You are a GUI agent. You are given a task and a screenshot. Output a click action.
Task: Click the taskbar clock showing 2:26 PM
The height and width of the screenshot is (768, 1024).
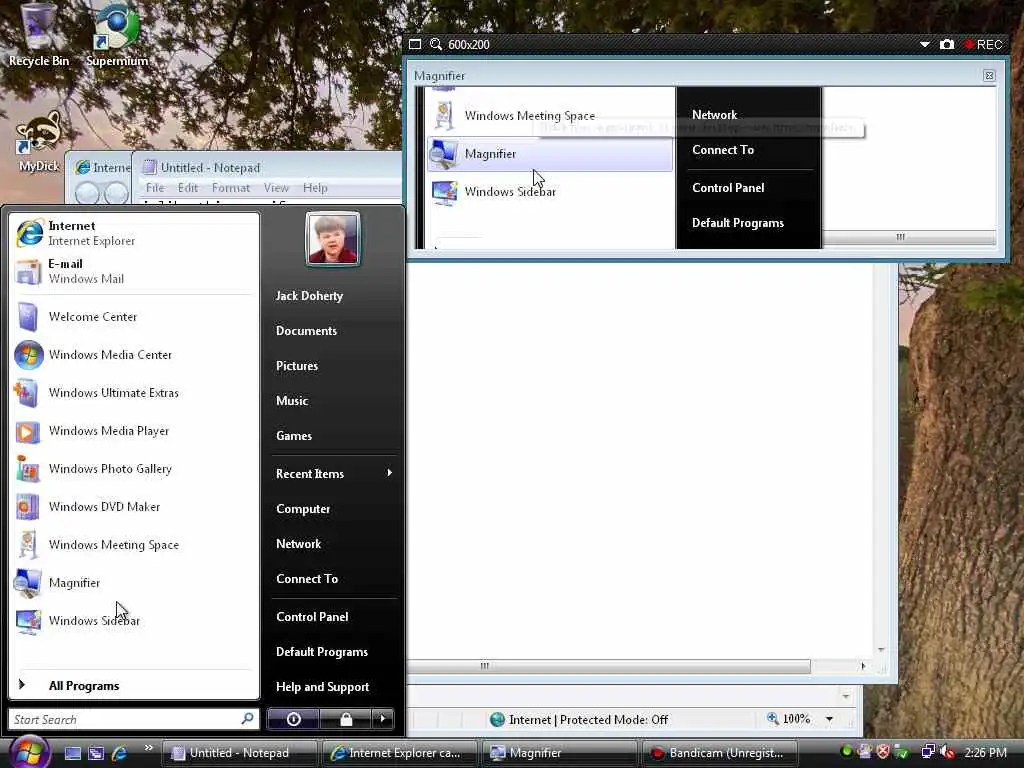point(985,752)
